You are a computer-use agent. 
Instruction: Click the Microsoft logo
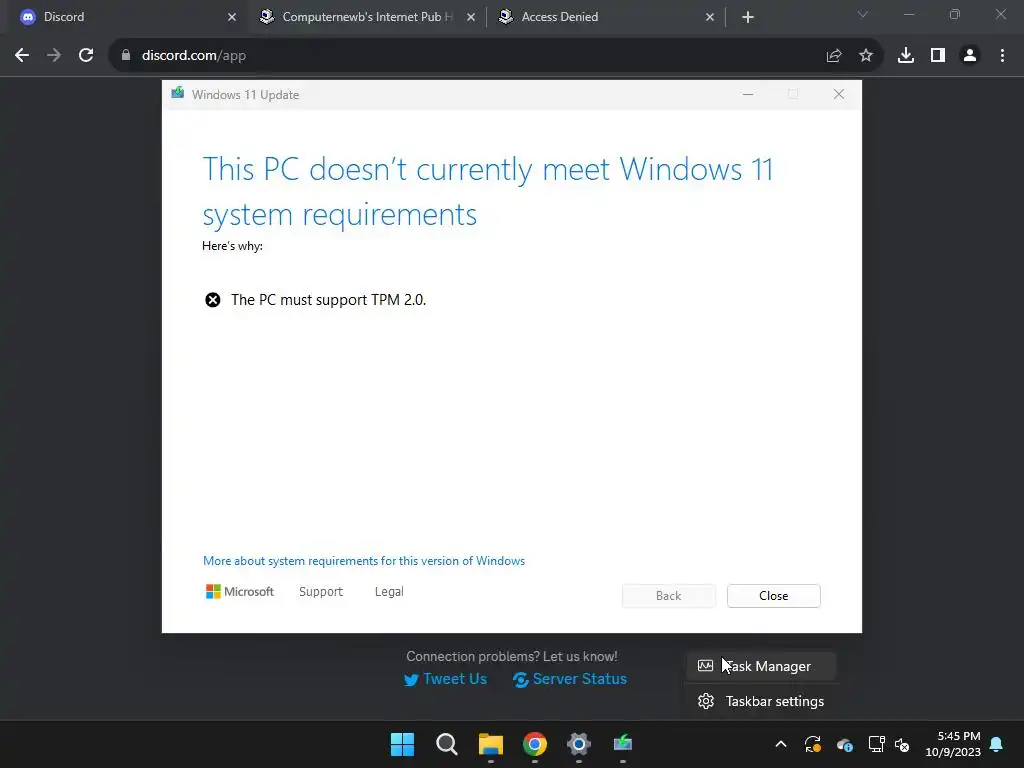click(x=240, y=592)
